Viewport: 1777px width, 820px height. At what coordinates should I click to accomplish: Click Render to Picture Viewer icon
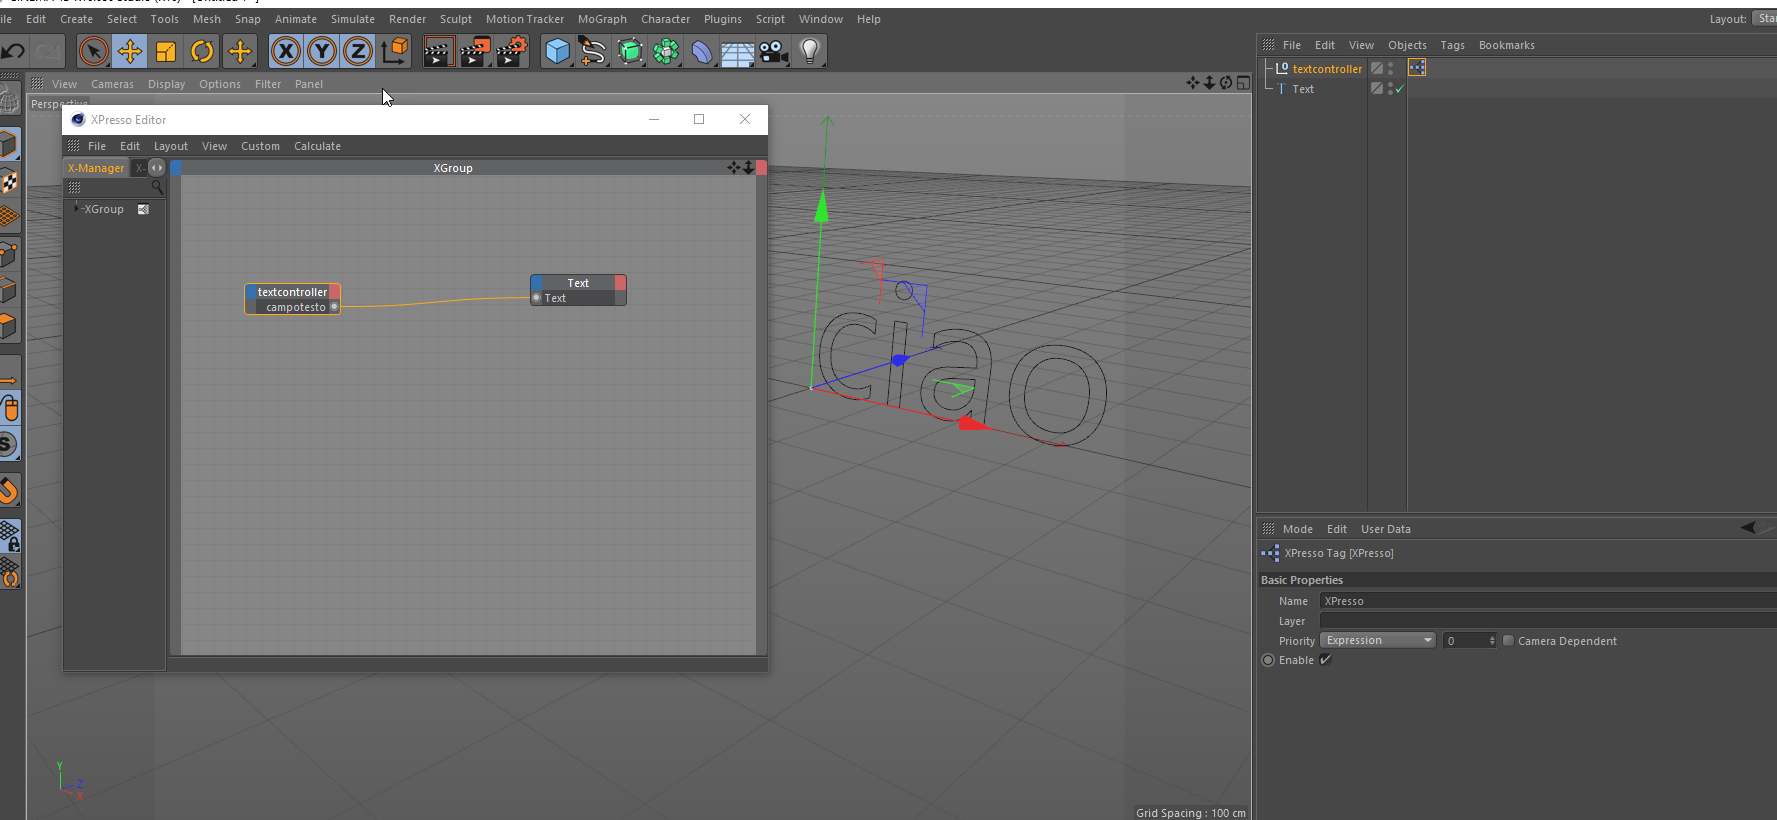475,51
